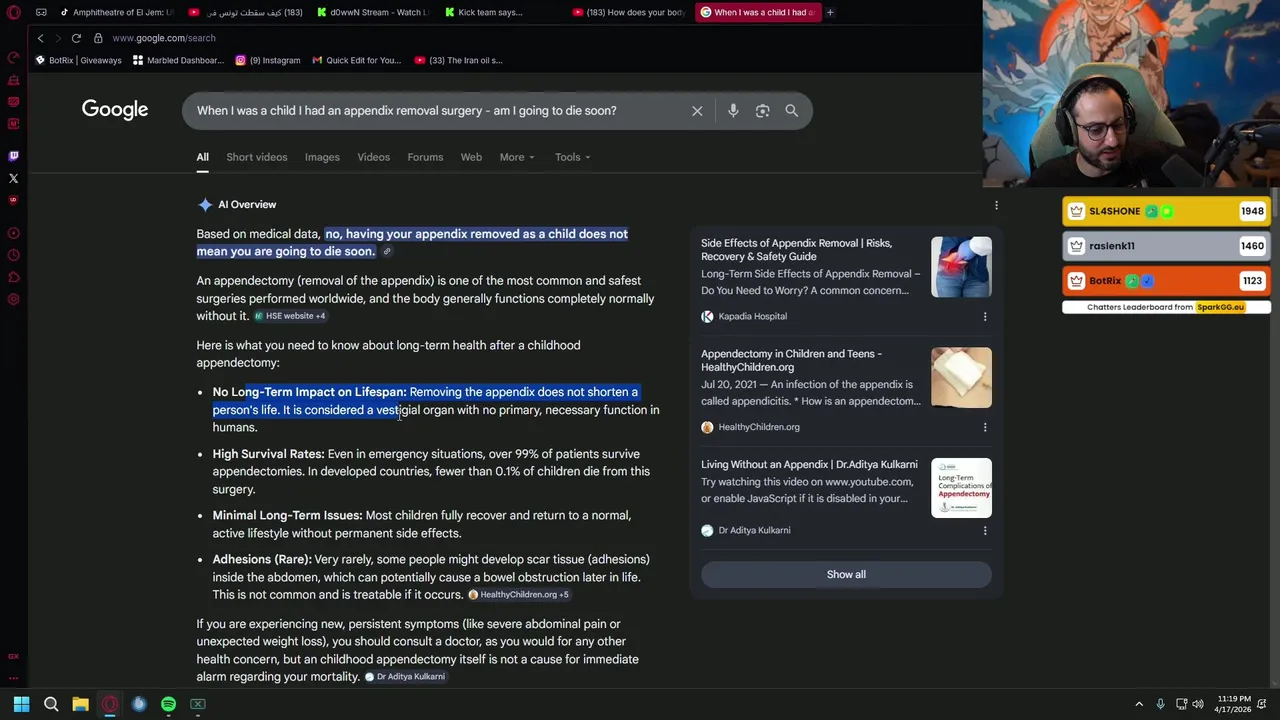Screen dimensions: 1280x720
Task: Open Appendectomy in Children and Teens link
Action: click(x=791, y=360)
